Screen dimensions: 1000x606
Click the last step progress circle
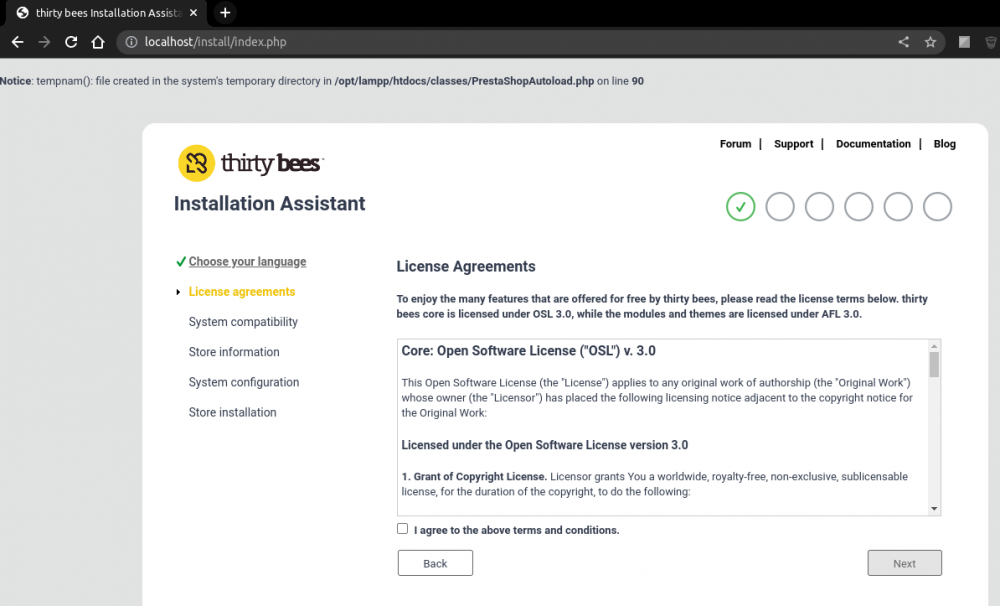click(x=937, y=207)
